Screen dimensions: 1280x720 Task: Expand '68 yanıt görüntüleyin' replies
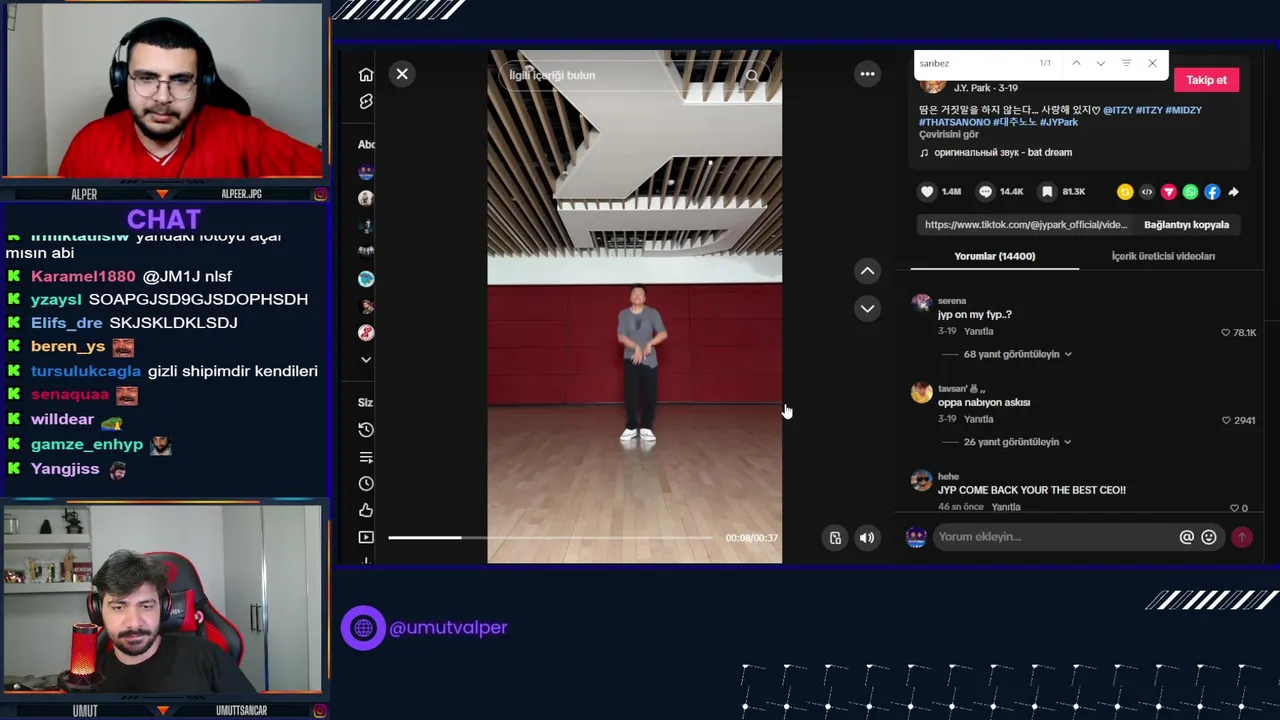click(1017, 354)
